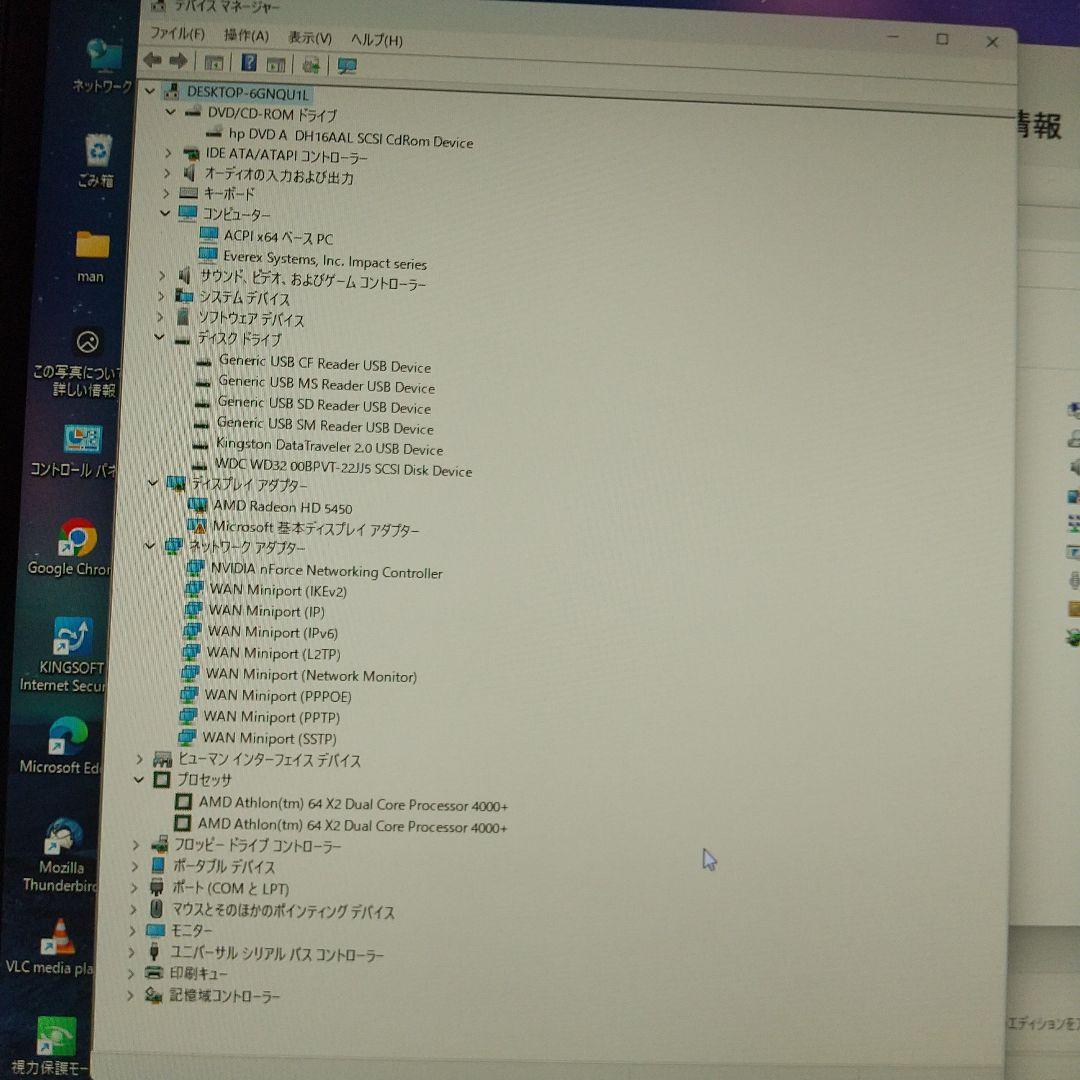
Task: Collapse the コンピューター category
Action: (x=165, y=213)
